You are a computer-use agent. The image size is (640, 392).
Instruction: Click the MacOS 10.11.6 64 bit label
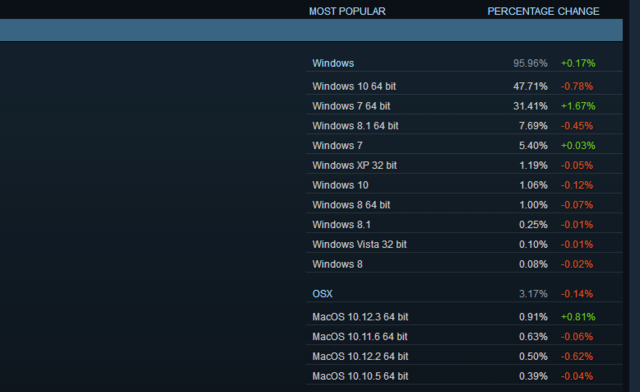click(x=360, y=337)
